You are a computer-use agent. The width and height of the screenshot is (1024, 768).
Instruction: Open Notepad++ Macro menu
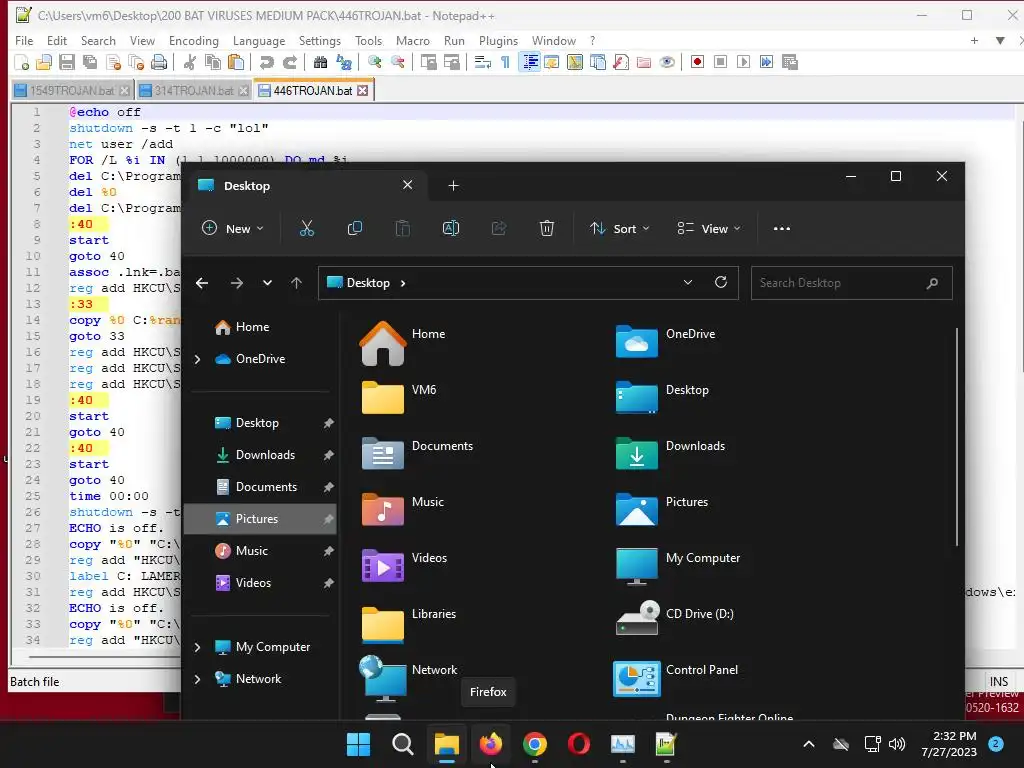tap(413, 40)
